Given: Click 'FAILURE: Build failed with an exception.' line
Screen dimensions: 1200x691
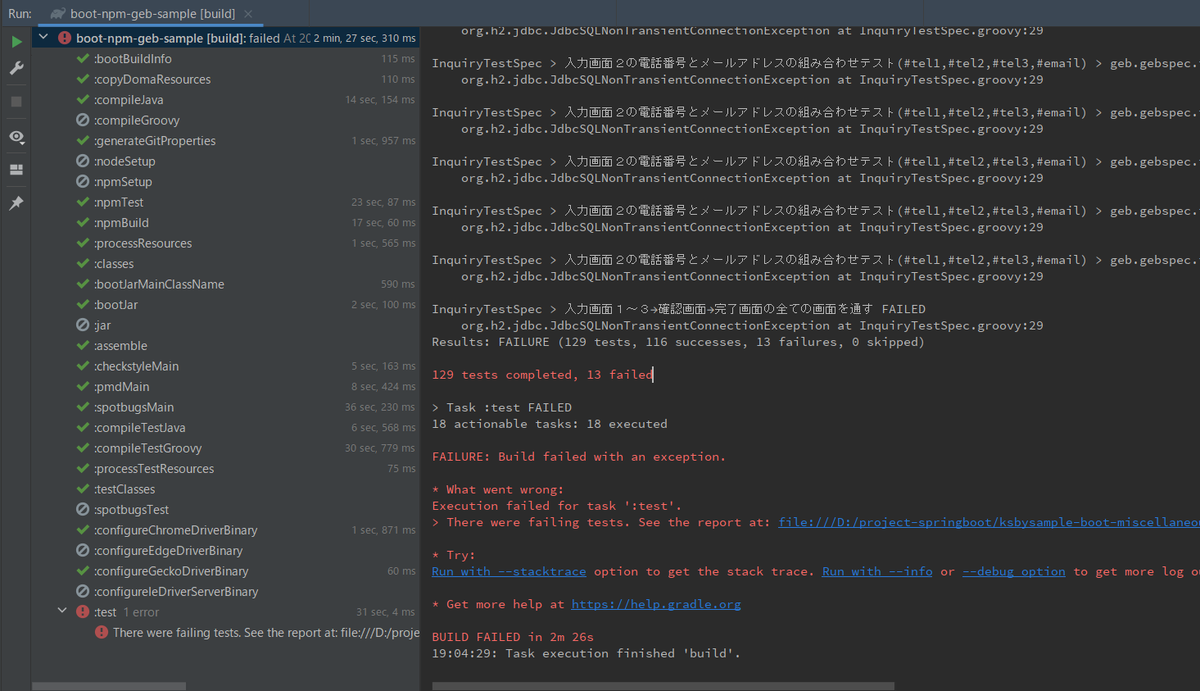Looking at the screenshot, I should pyautogui.click(x=579, y=457).
